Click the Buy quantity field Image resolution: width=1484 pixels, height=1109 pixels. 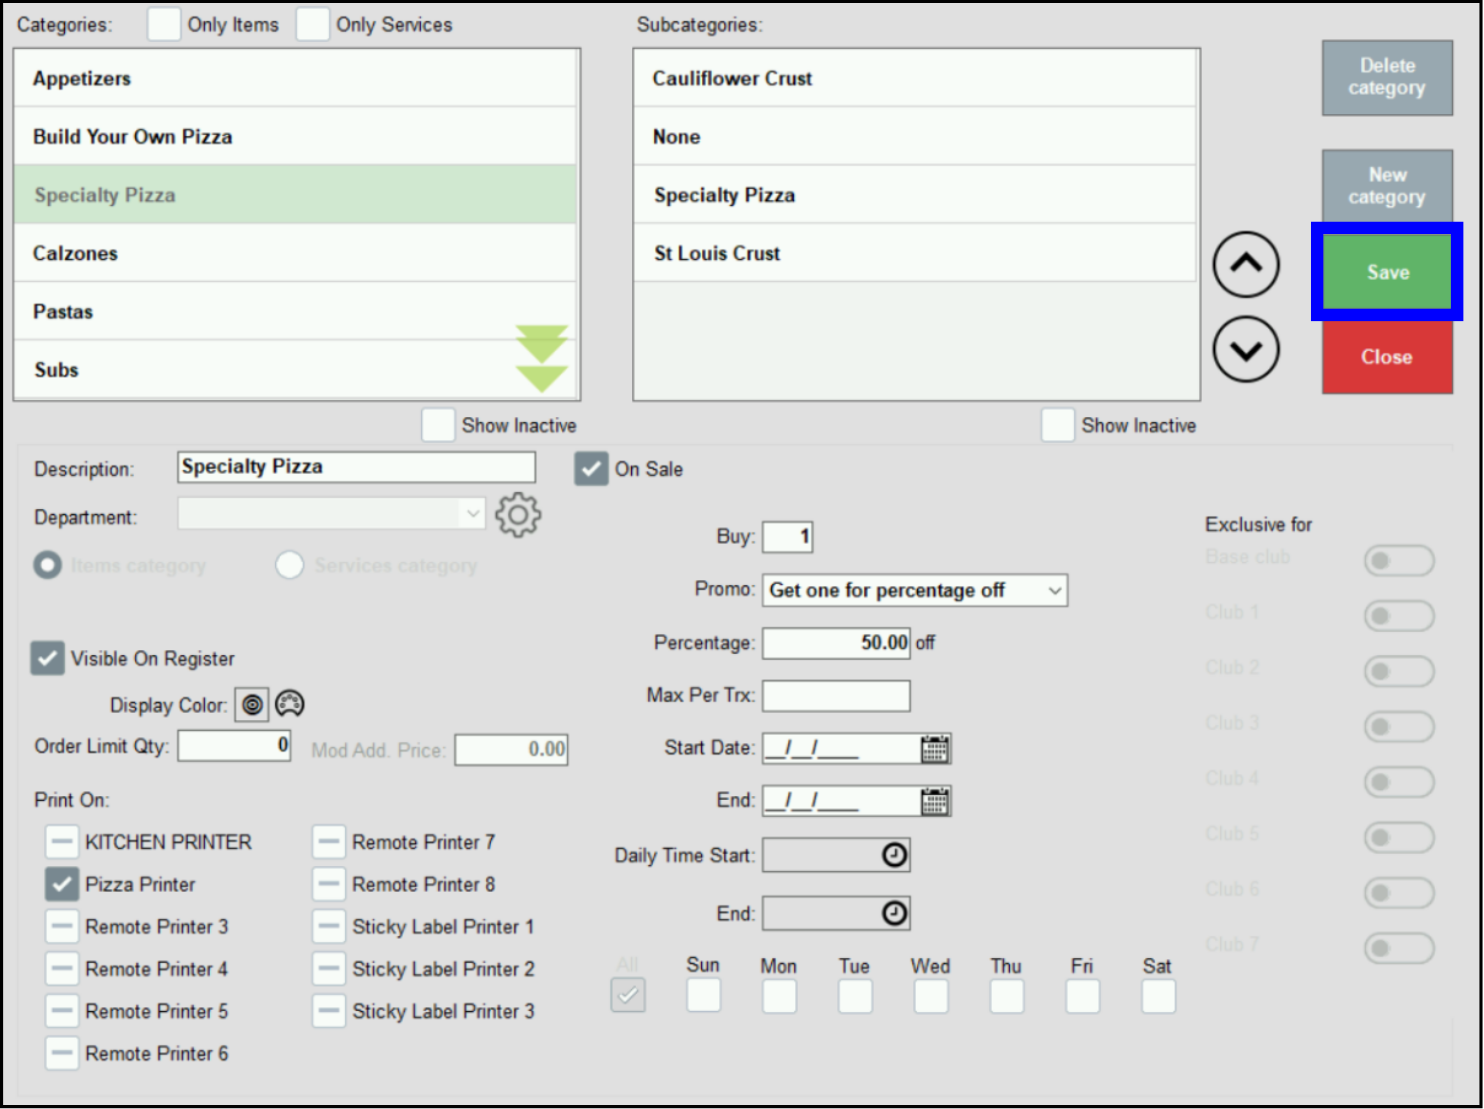click(x=788, y=537)
